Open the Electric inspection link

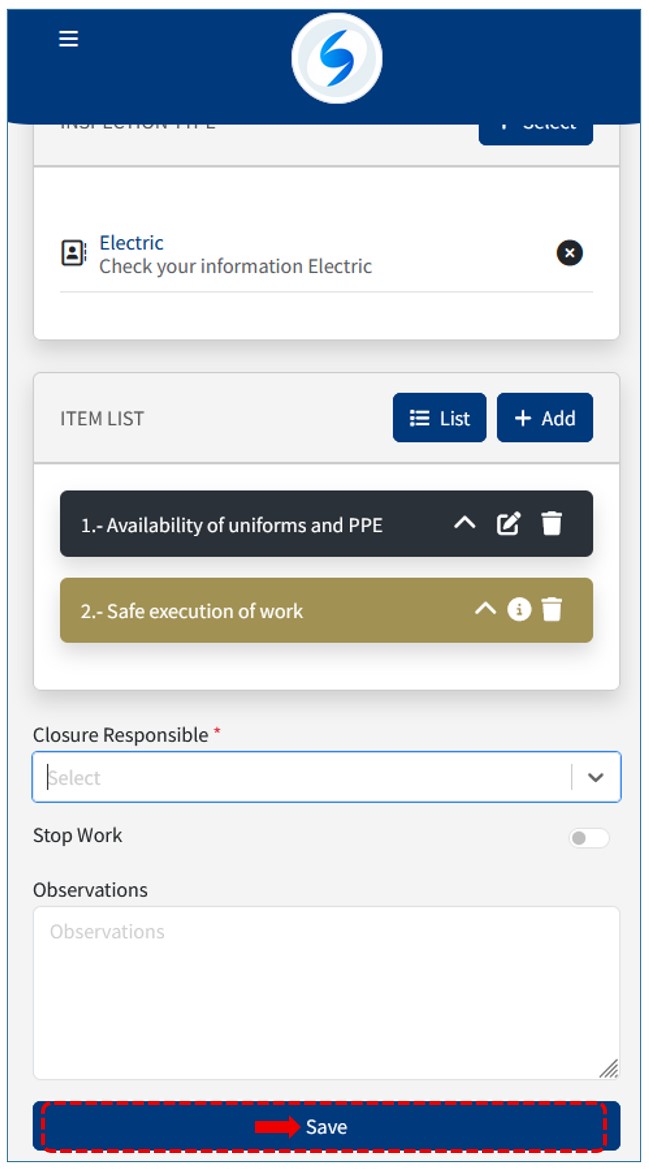pos(131,243)
